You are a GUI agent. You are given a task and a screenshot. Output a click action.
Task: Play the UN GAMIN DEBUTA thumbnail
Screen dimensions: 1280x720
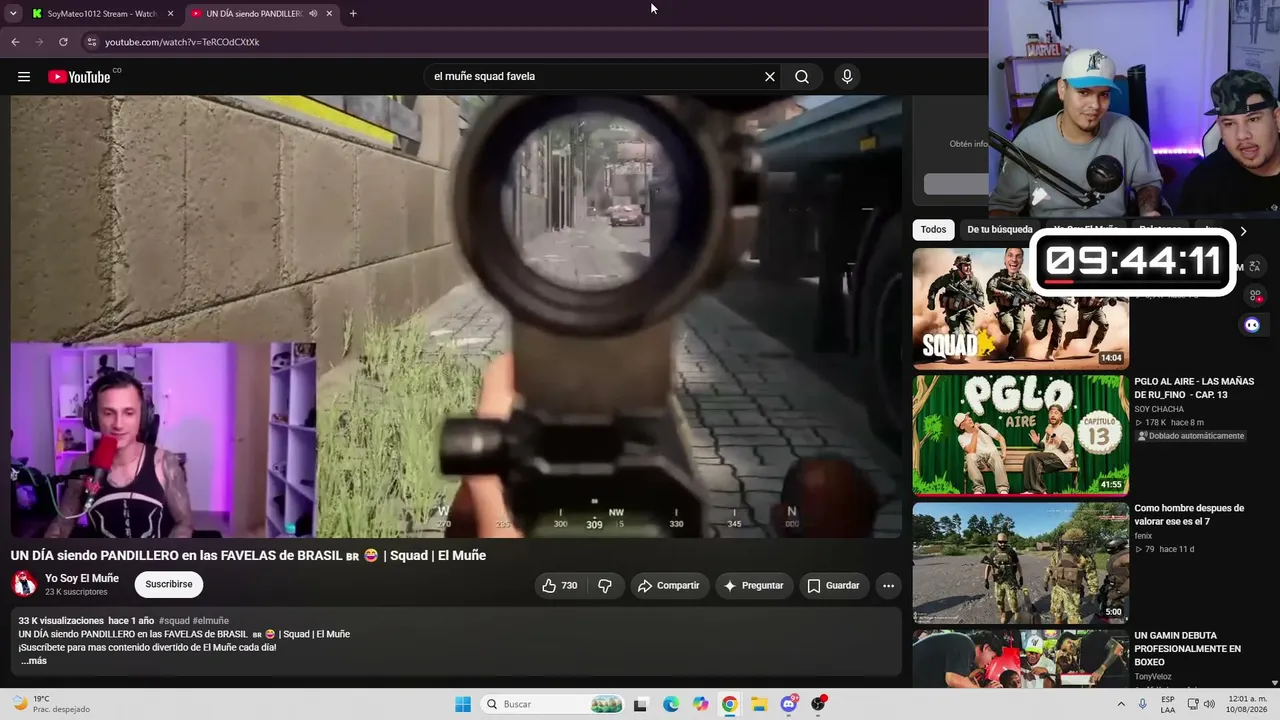click(1021, 658)
